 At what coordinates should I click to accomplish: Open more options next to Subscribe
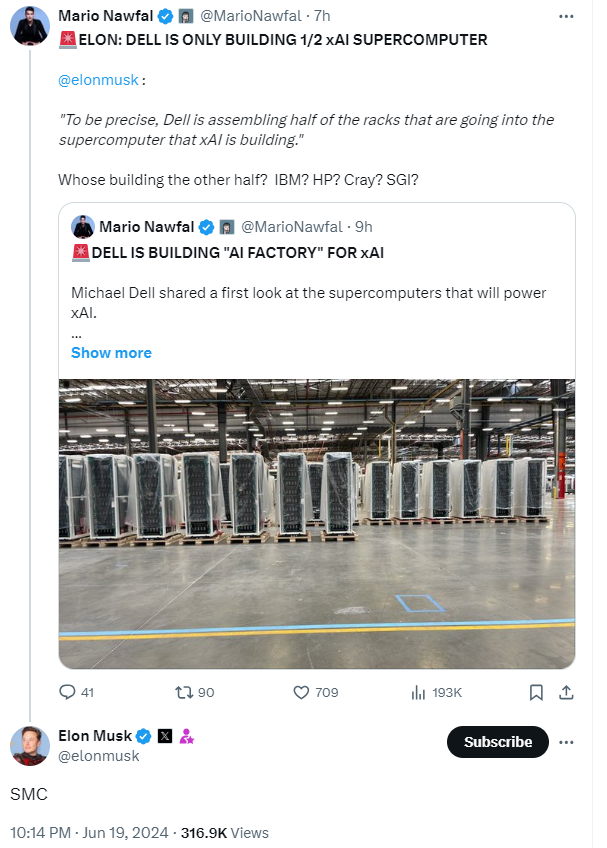[567, 742]
